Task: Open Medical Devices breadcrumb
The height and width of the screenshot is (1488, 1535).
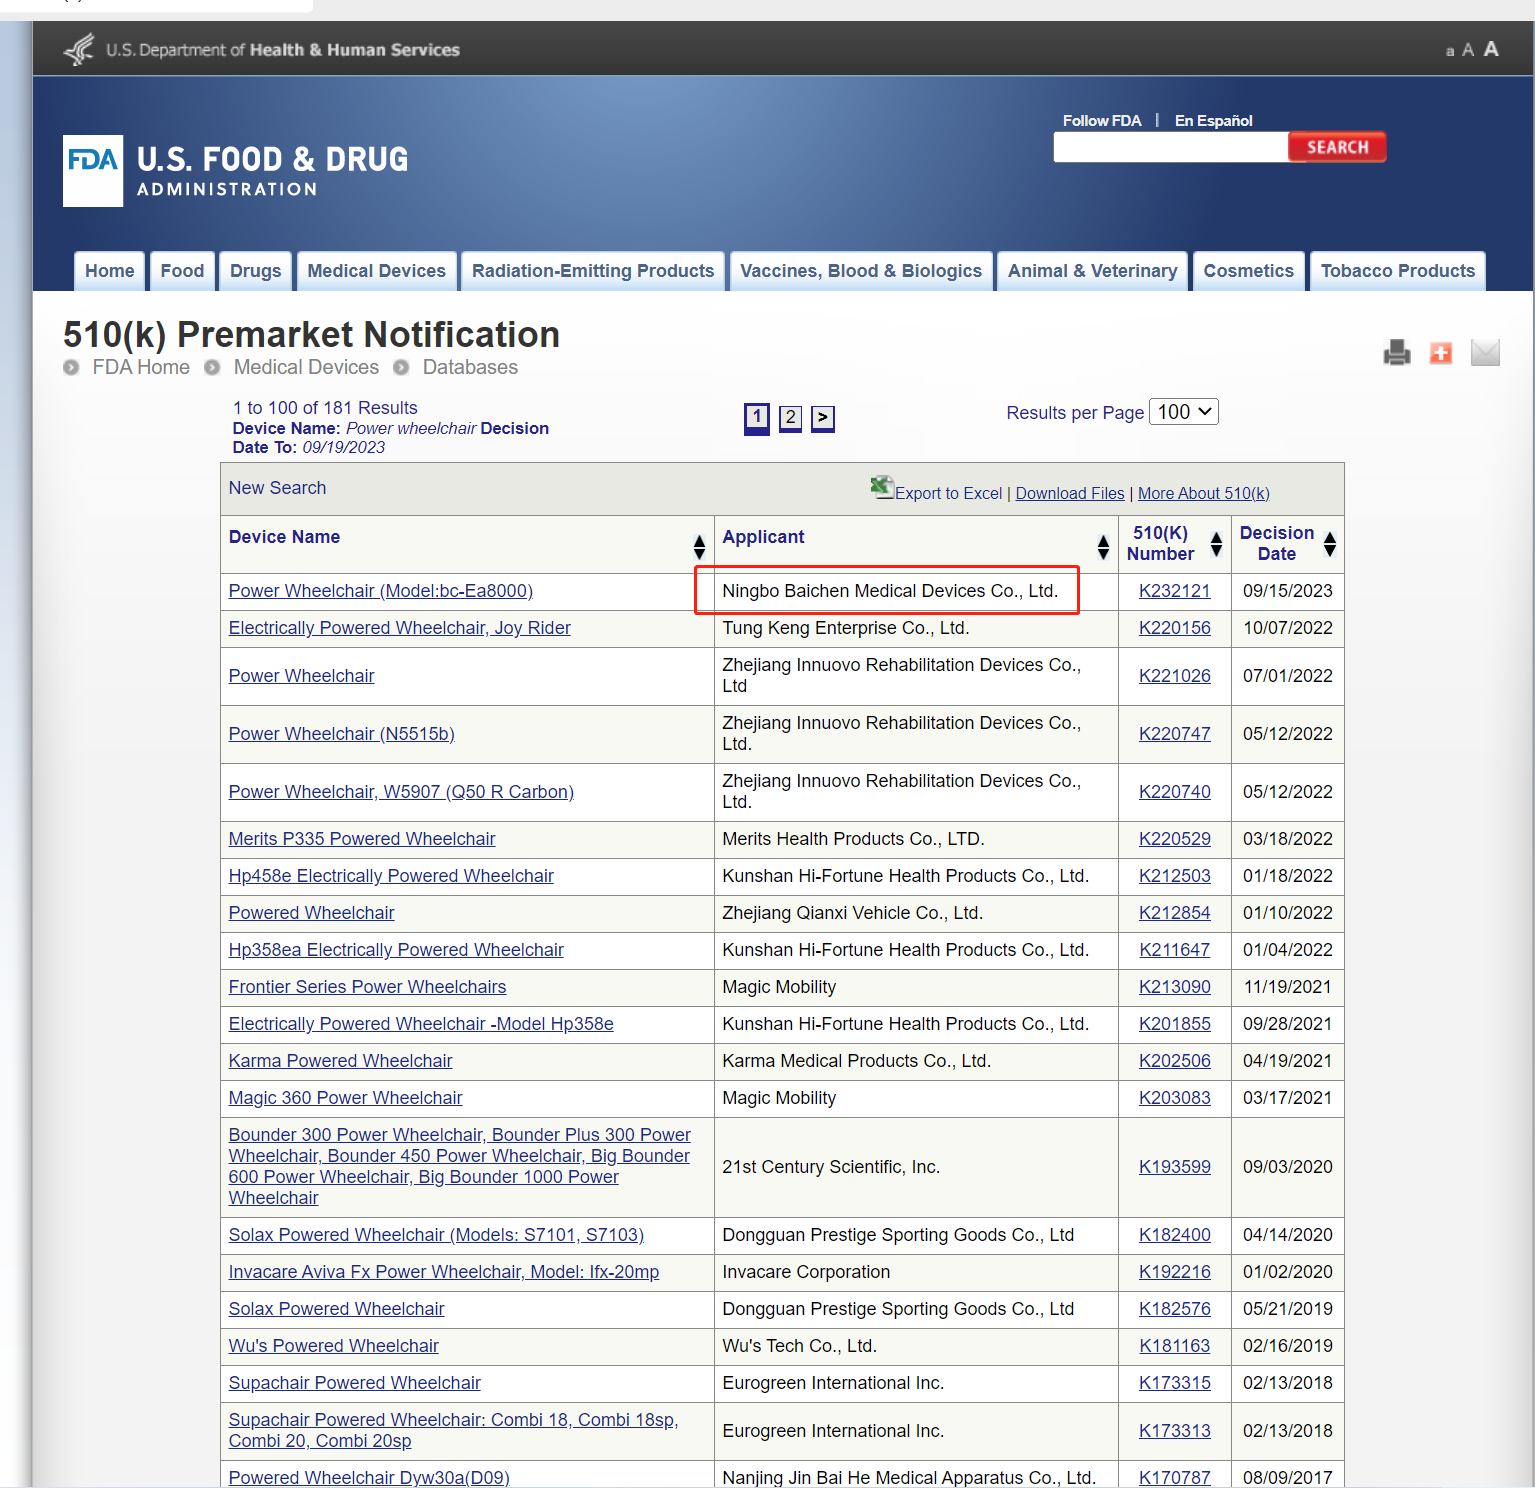Action: point(306,367)
